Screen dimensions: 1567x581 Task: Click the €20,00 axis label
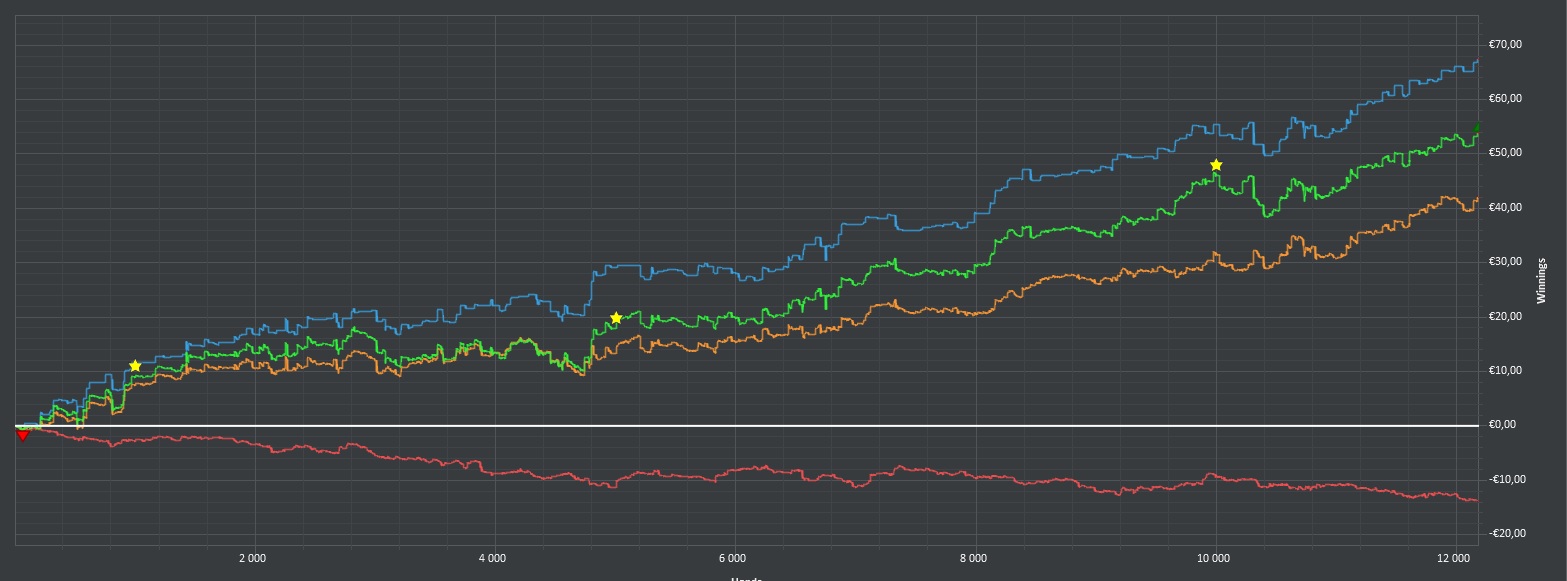pos(1505,316)
